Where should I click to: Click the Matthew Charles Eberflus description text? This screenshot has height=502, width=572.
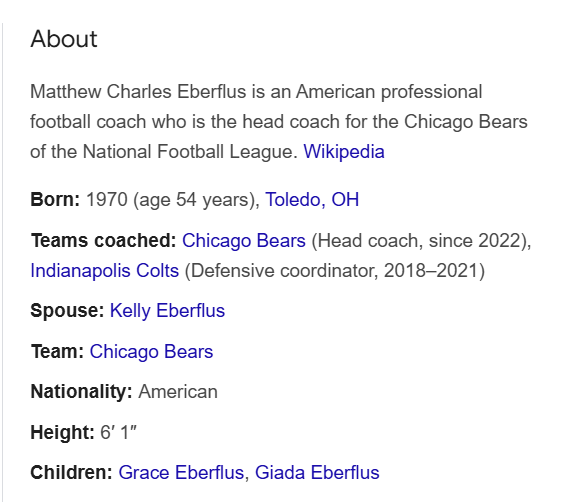(279, 121)
